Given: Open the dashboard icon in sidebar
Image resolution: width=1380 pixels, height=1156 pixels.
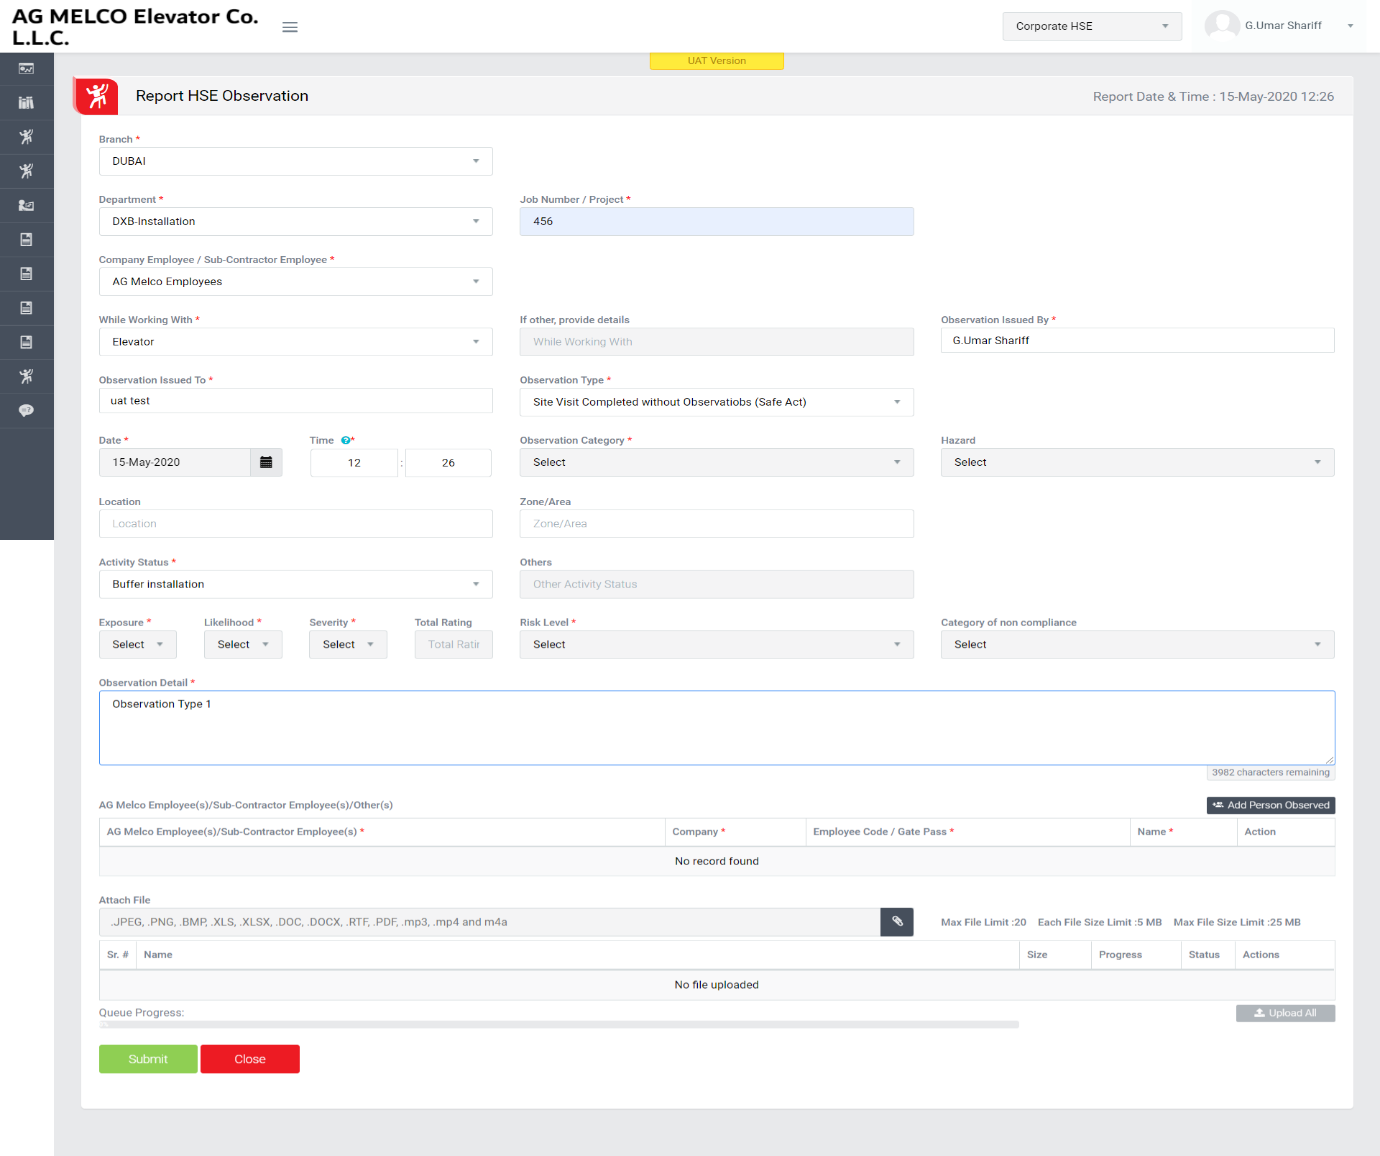Looking at the screenshot, I should pos(26,69).
